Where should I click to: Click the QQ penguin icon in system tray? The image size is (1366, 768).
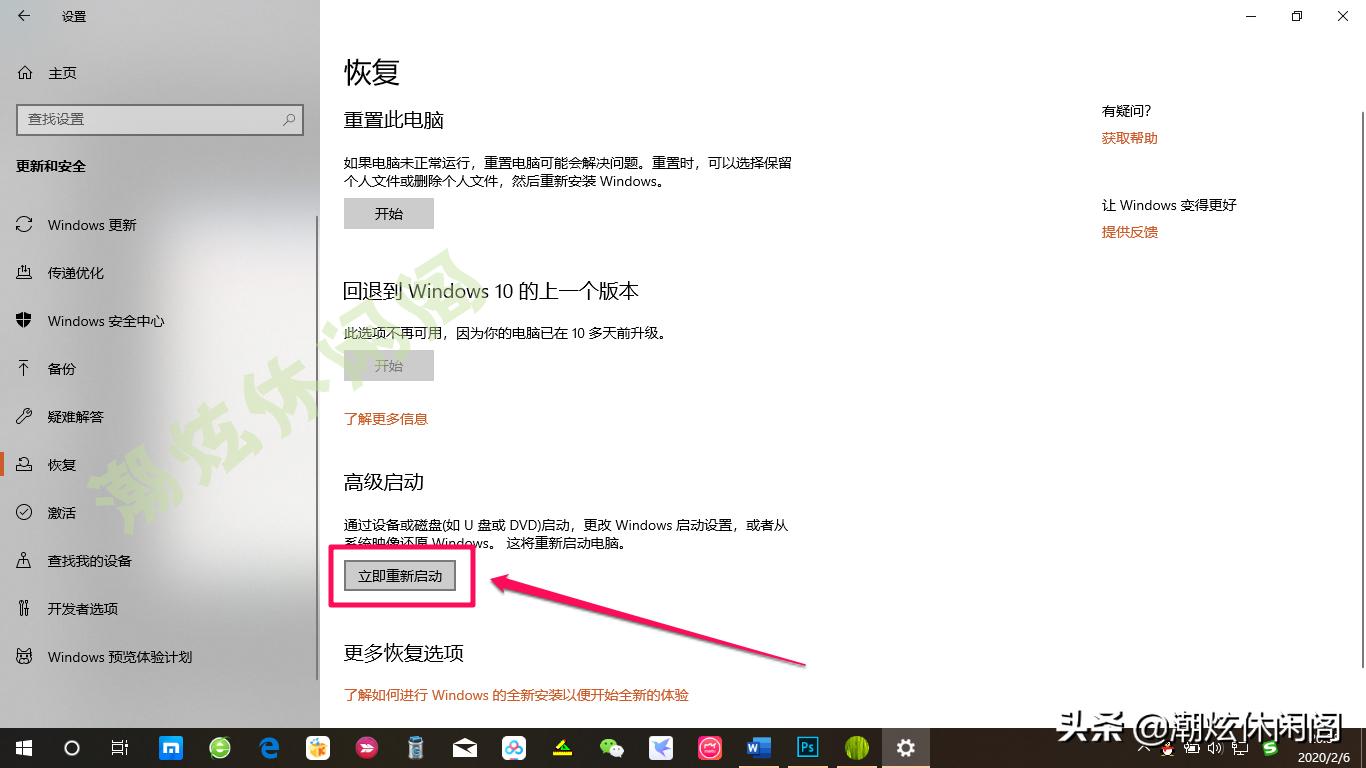pyautogui.click(x=1167, y=749)
